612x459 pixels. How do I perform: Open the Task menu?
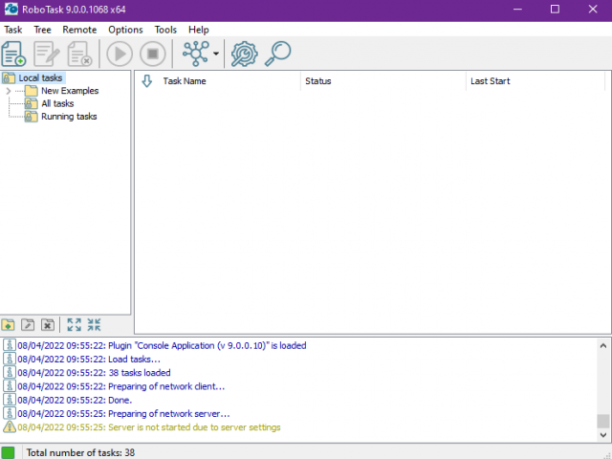13,30
